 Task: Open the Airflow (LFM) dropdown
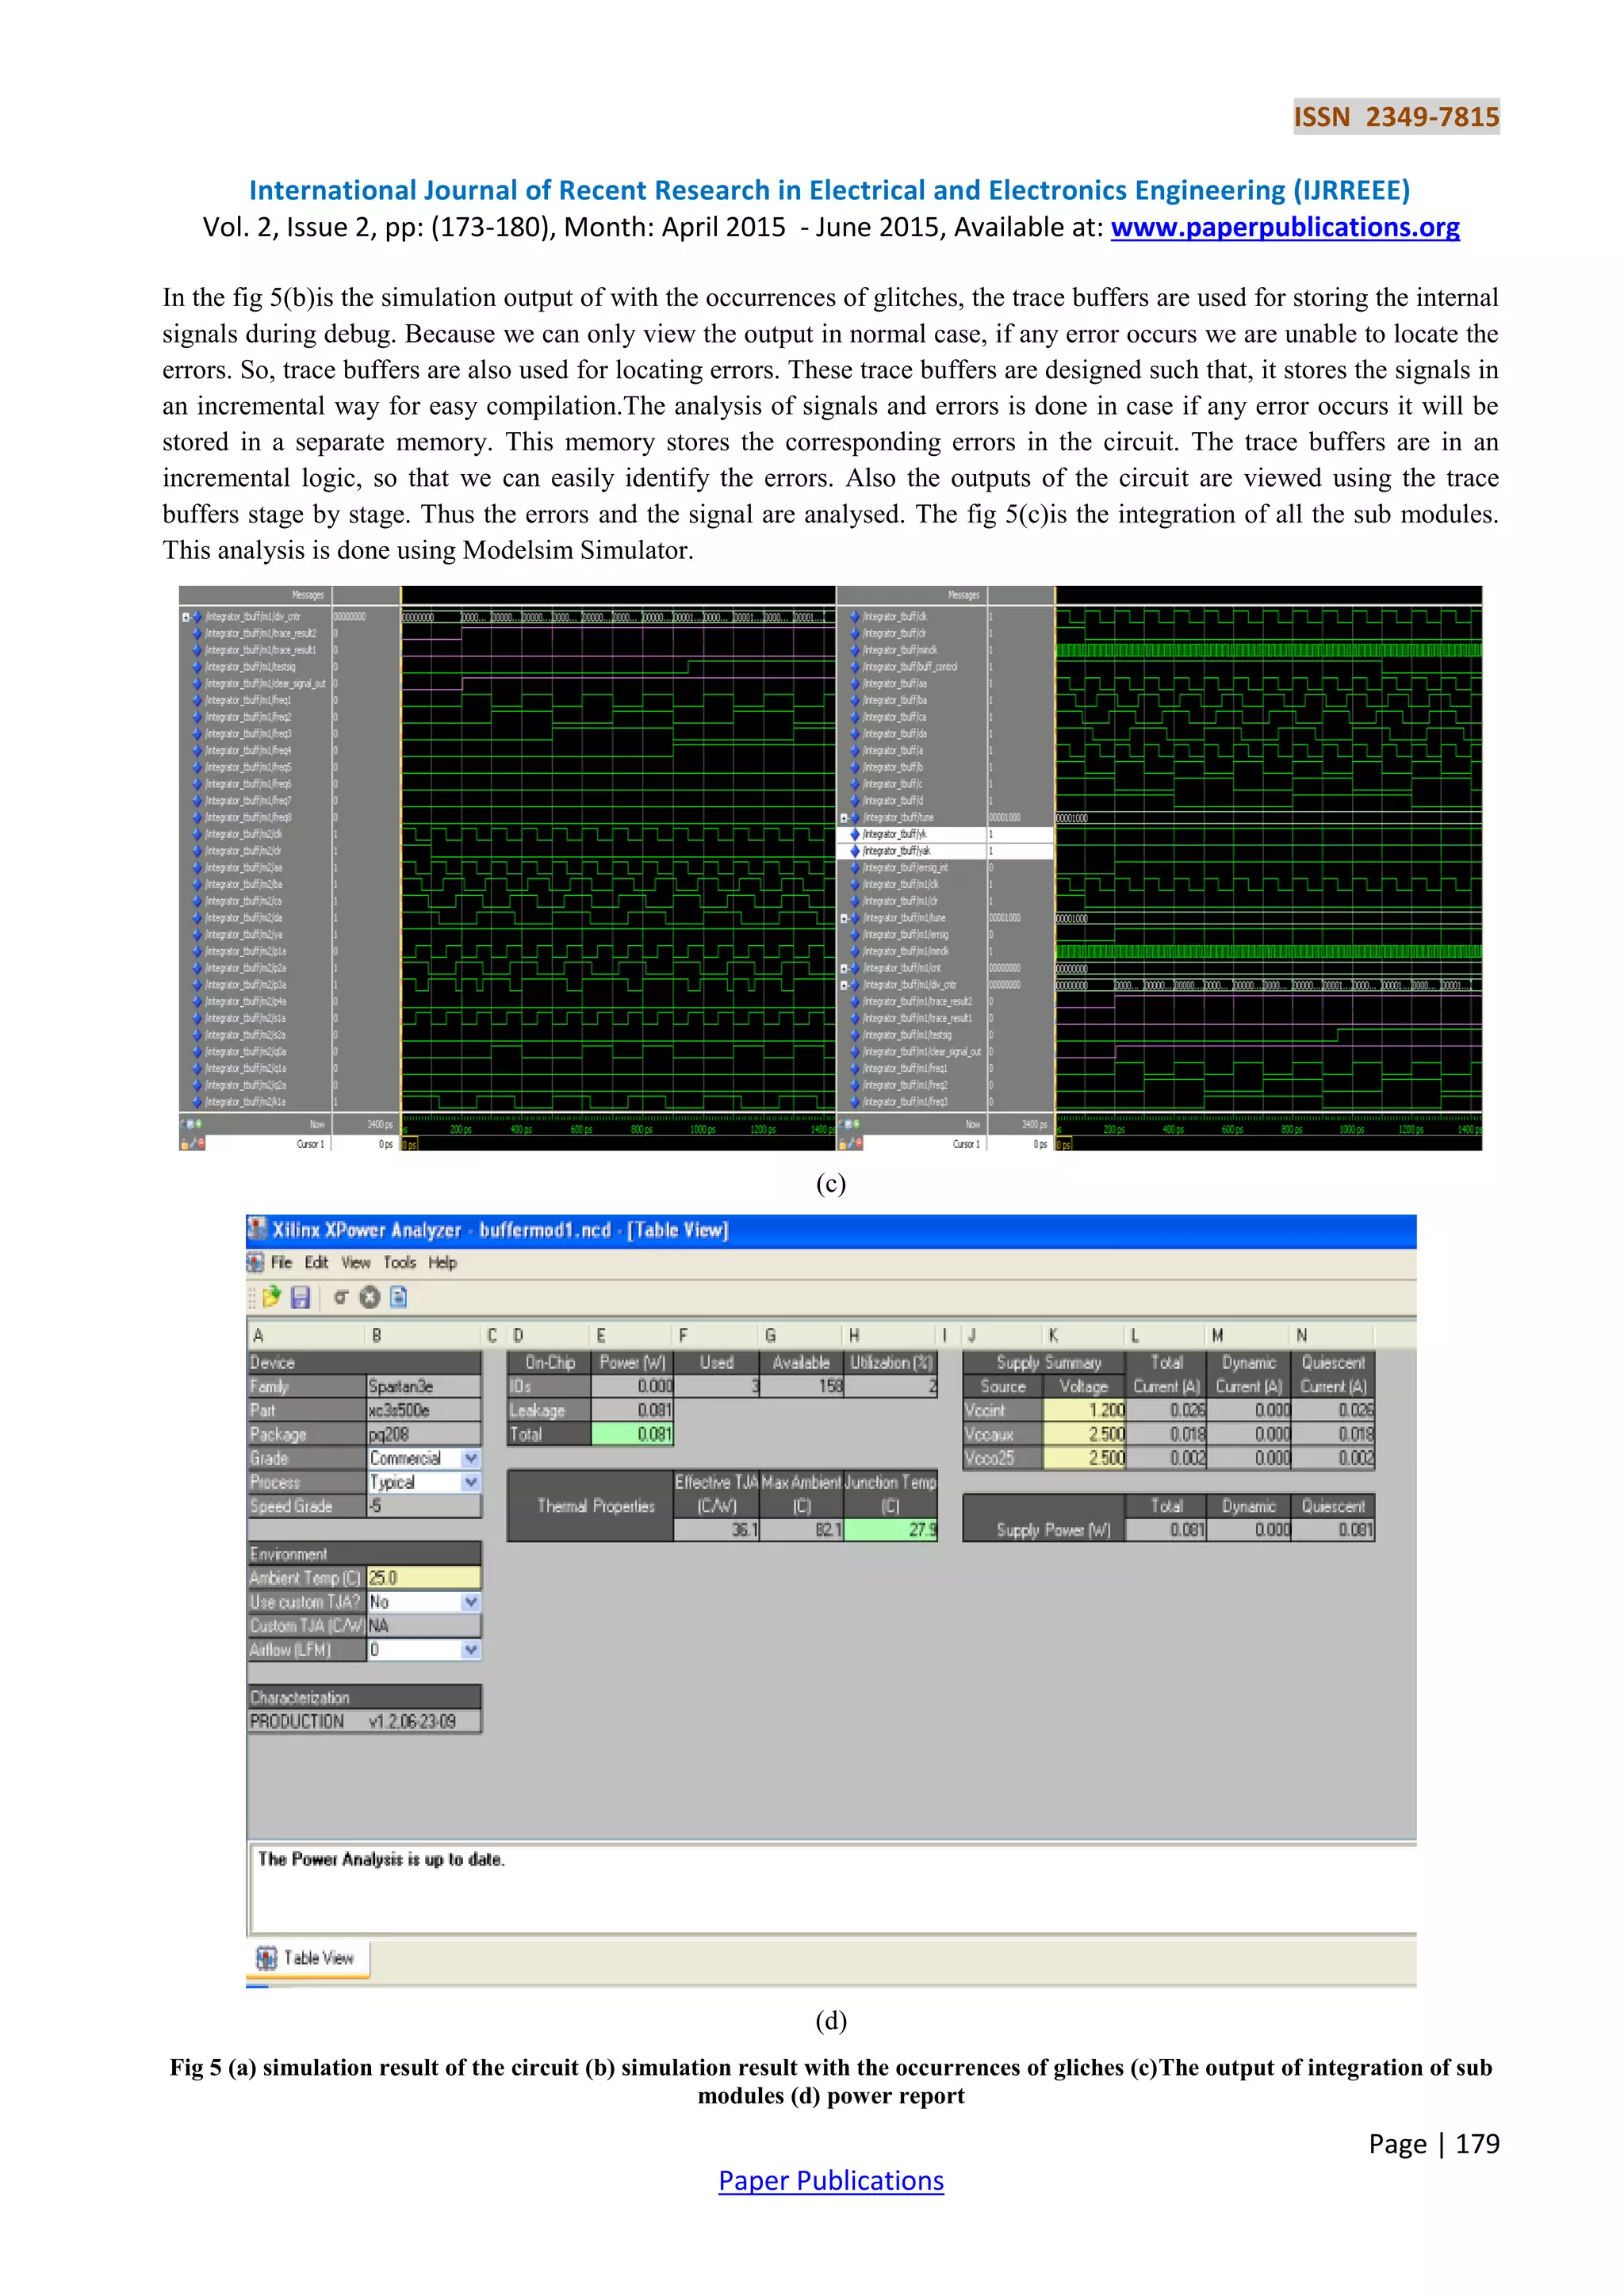tap(471, 1650)
